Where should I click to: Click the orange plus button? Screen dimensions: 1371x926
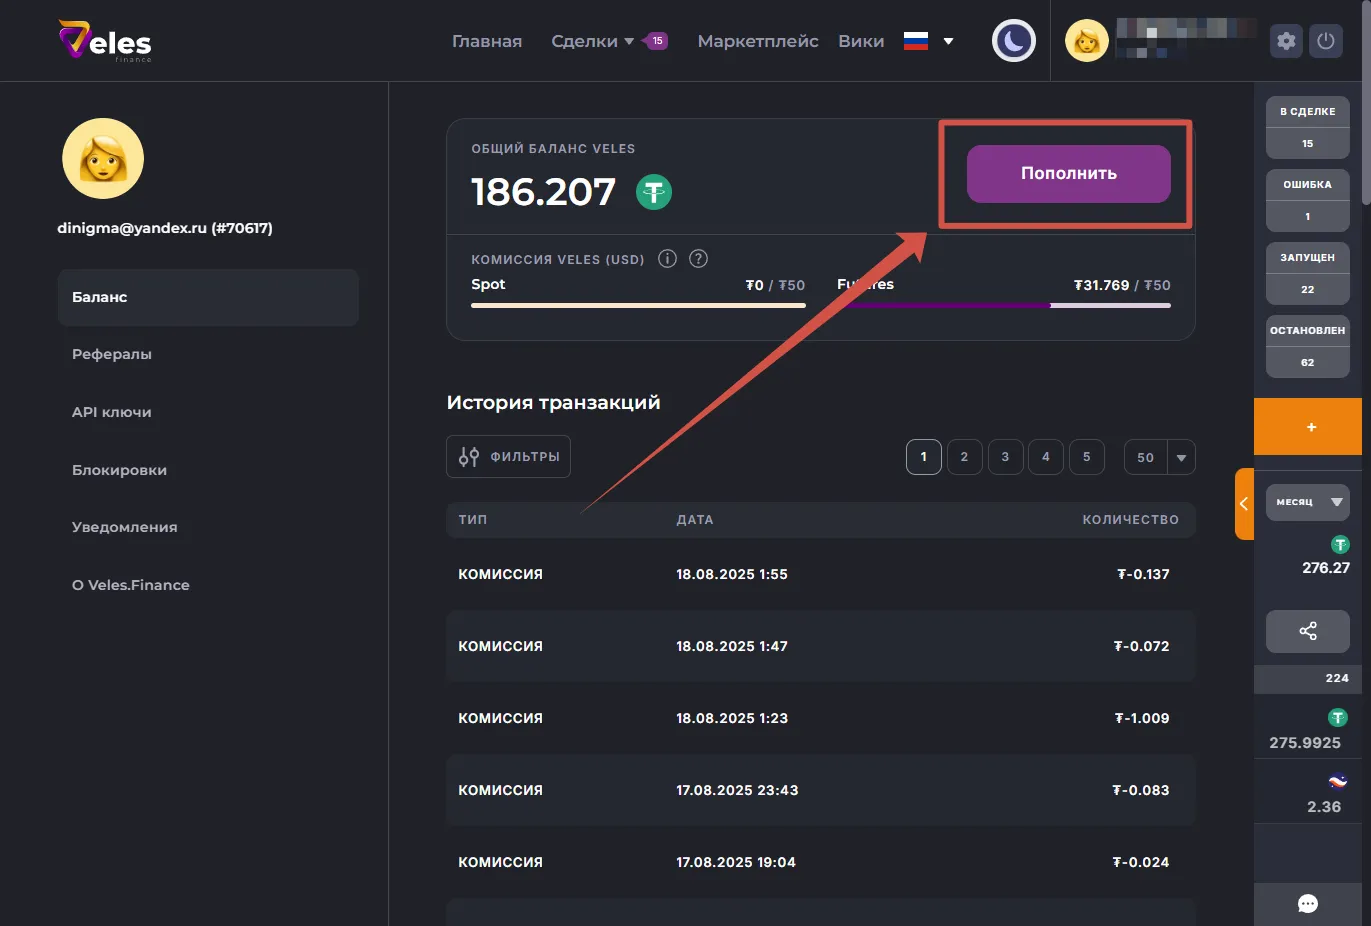point(1310,427)
